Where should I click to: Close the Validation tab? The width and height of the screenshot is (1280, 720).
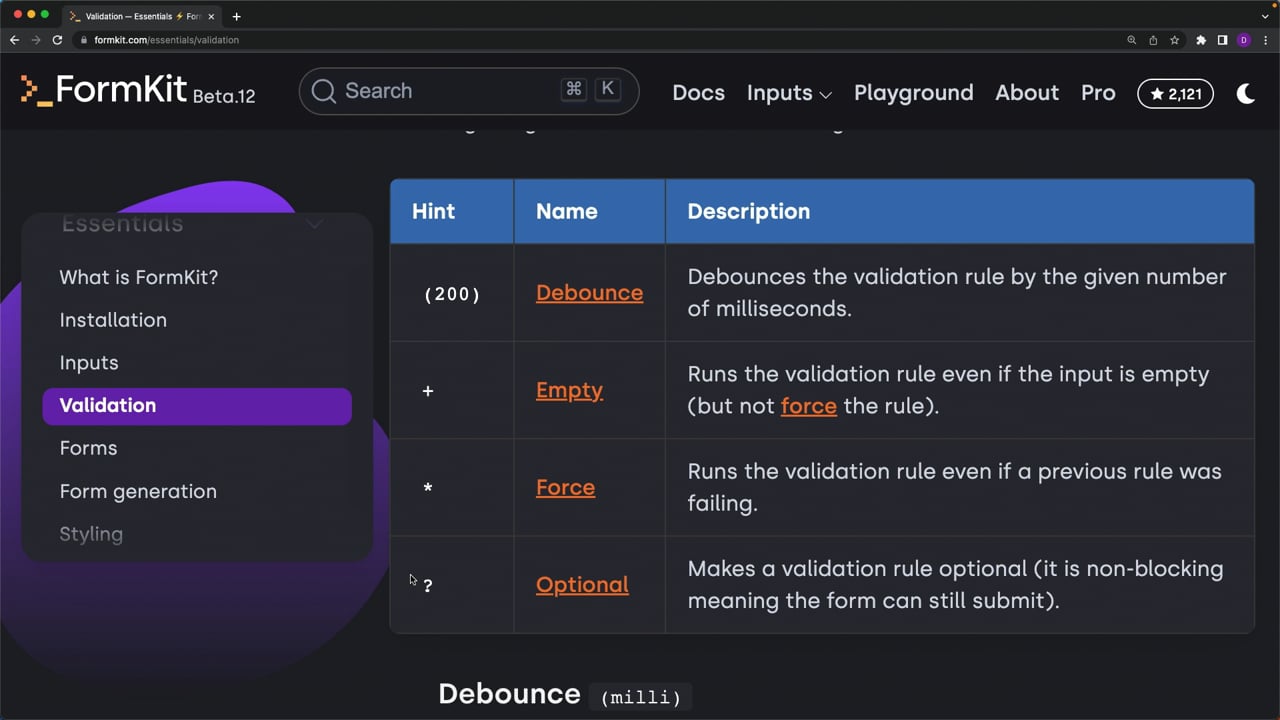(x=211, y=16)
